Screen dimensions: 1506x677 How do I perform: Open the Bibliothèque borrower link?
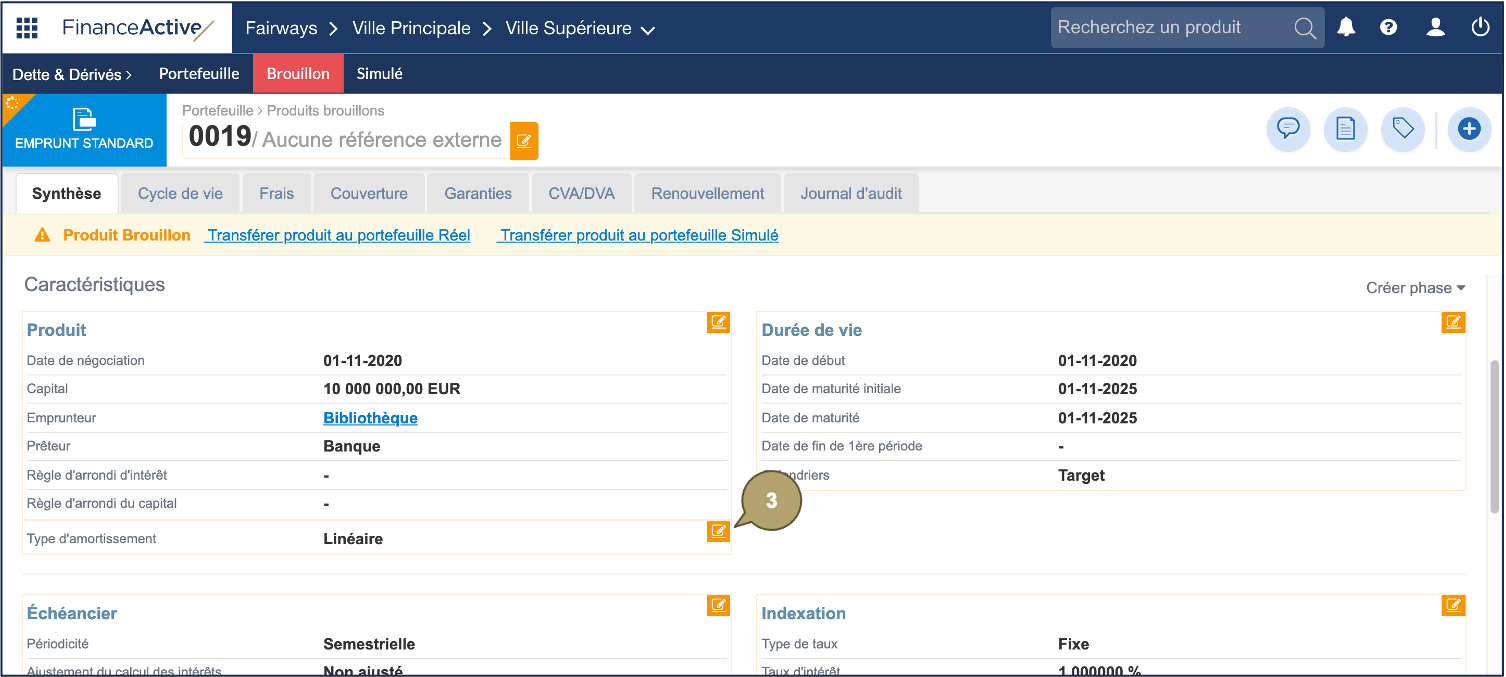point(370,418)
